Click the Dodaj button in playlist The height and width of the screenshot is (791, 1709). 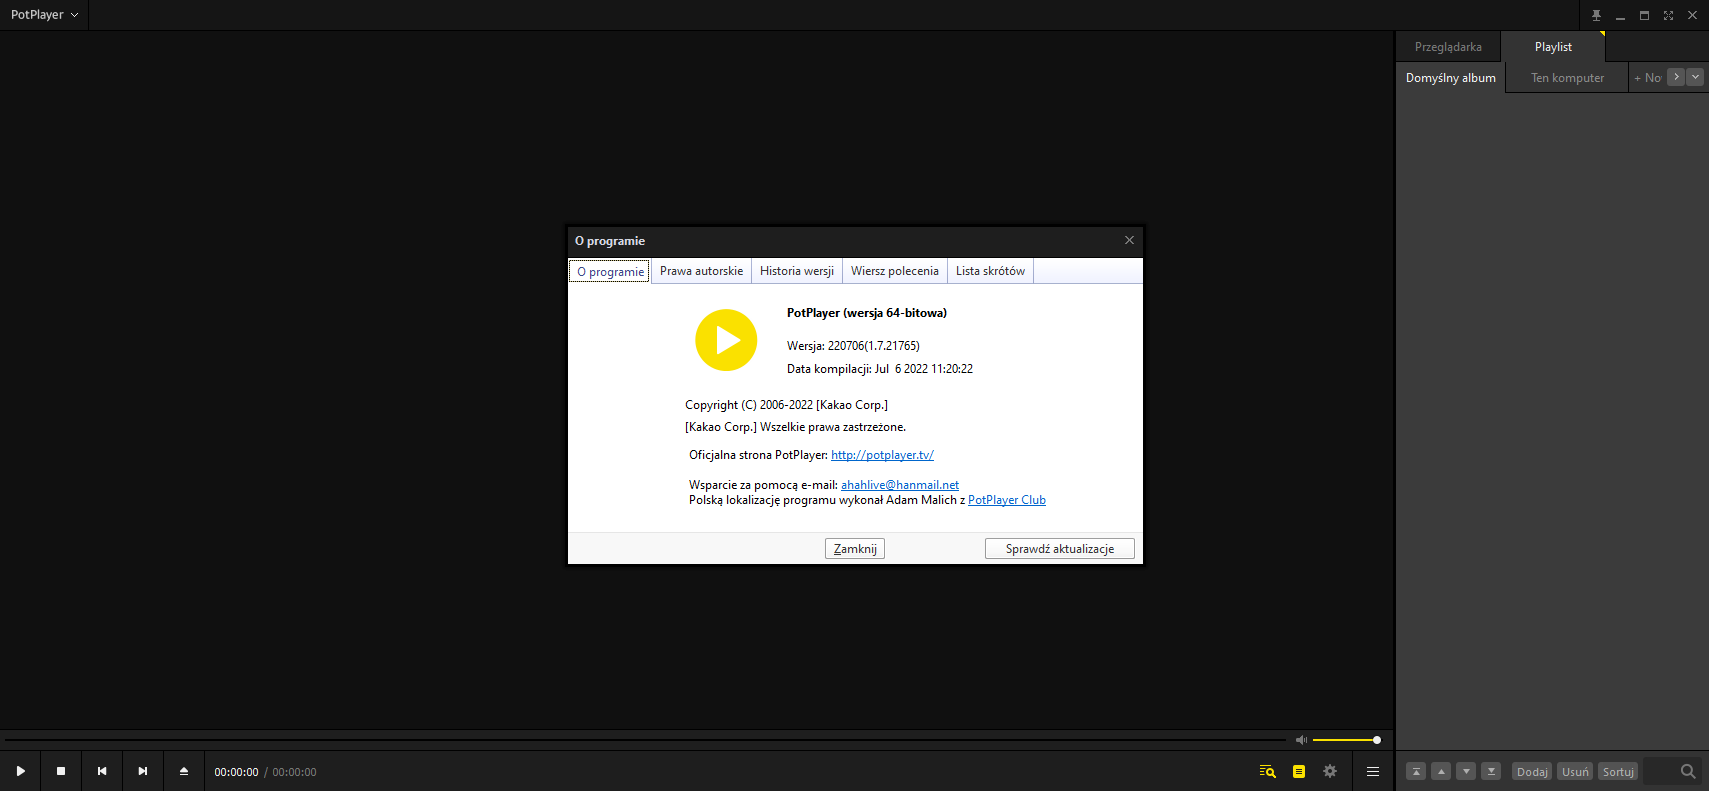pyautogui.click(x=1532, y=771)
